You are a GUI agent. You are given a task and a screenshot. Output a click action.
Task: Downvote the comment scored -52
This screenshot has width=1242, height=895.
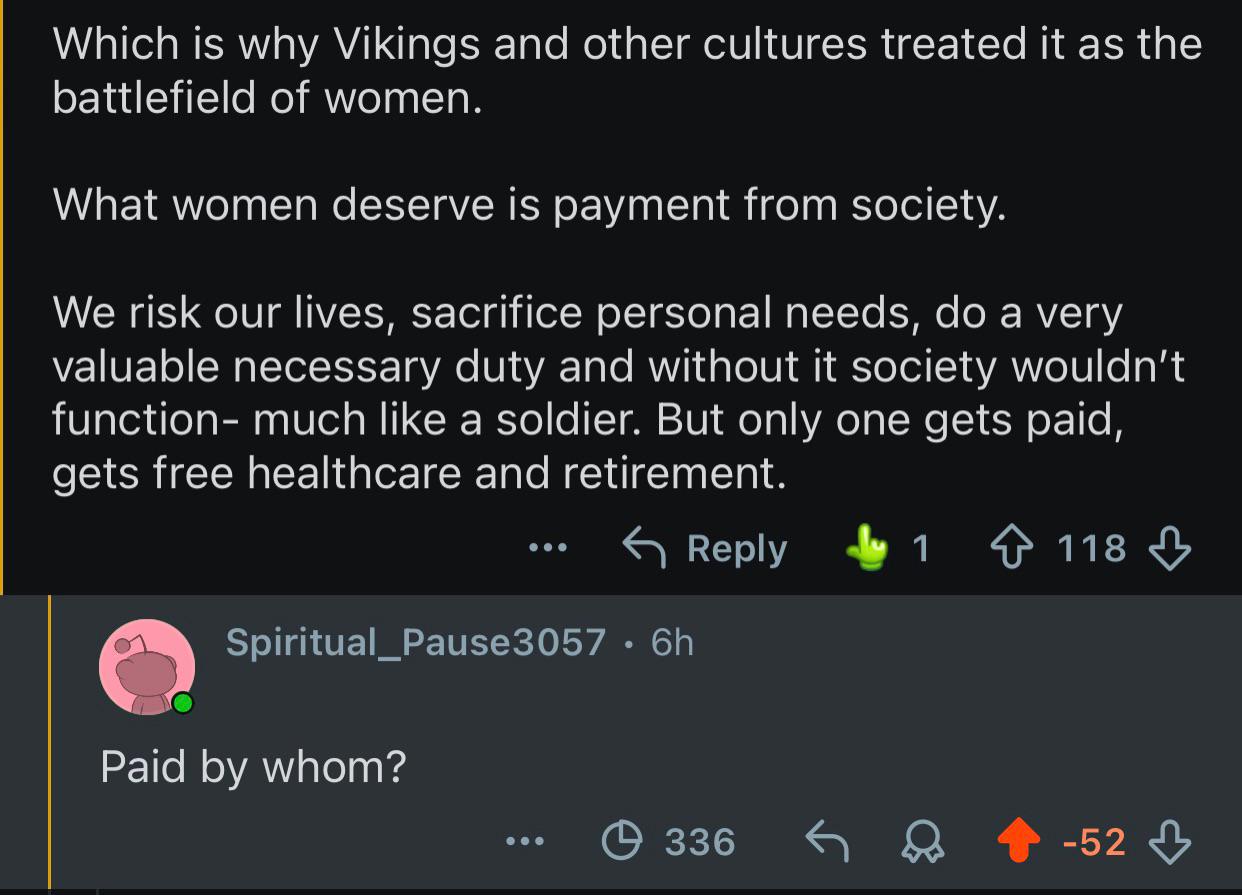pyautogui.click(x=1170, y=842)
